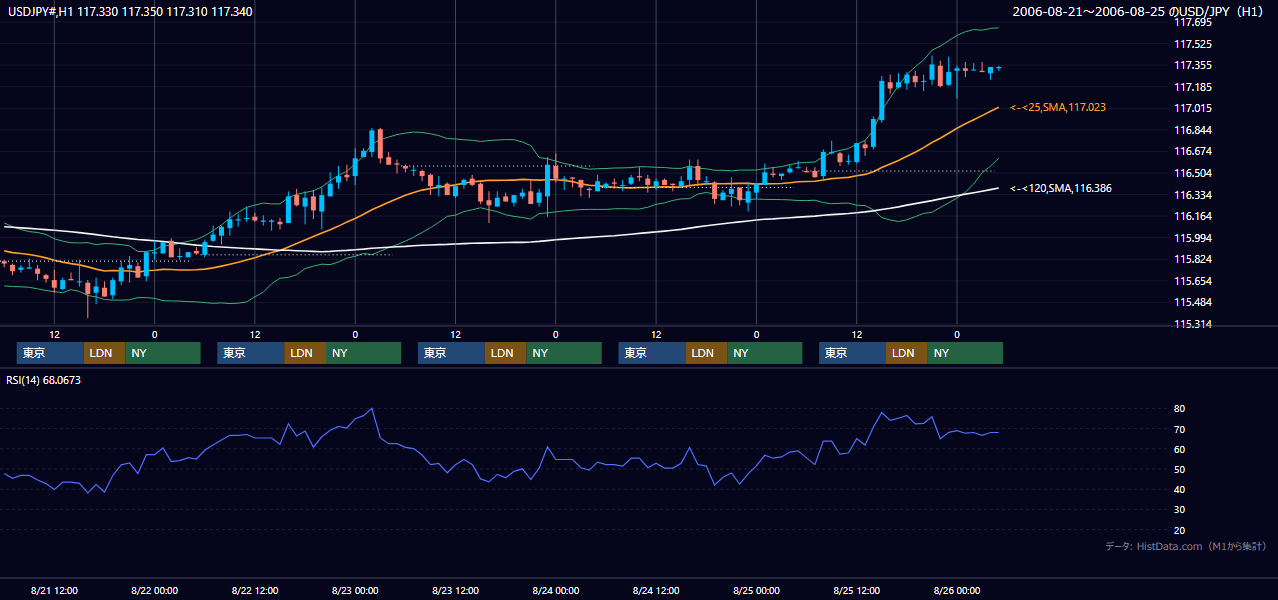Click RSI scale value 50
This screenshot has width=1278, height=600.
click(x=1179, y=470)
